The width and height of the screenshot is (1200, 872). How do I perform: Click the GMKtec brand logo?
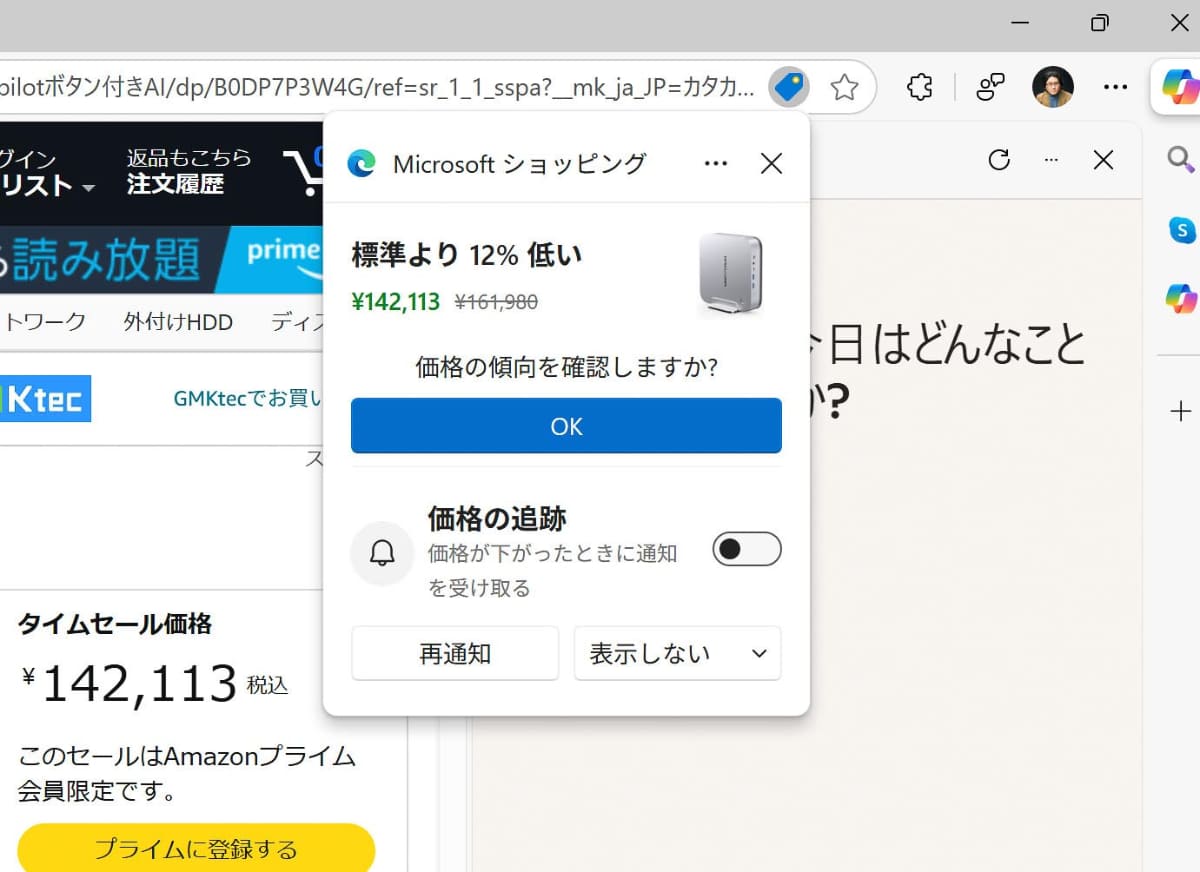(45, 398)
